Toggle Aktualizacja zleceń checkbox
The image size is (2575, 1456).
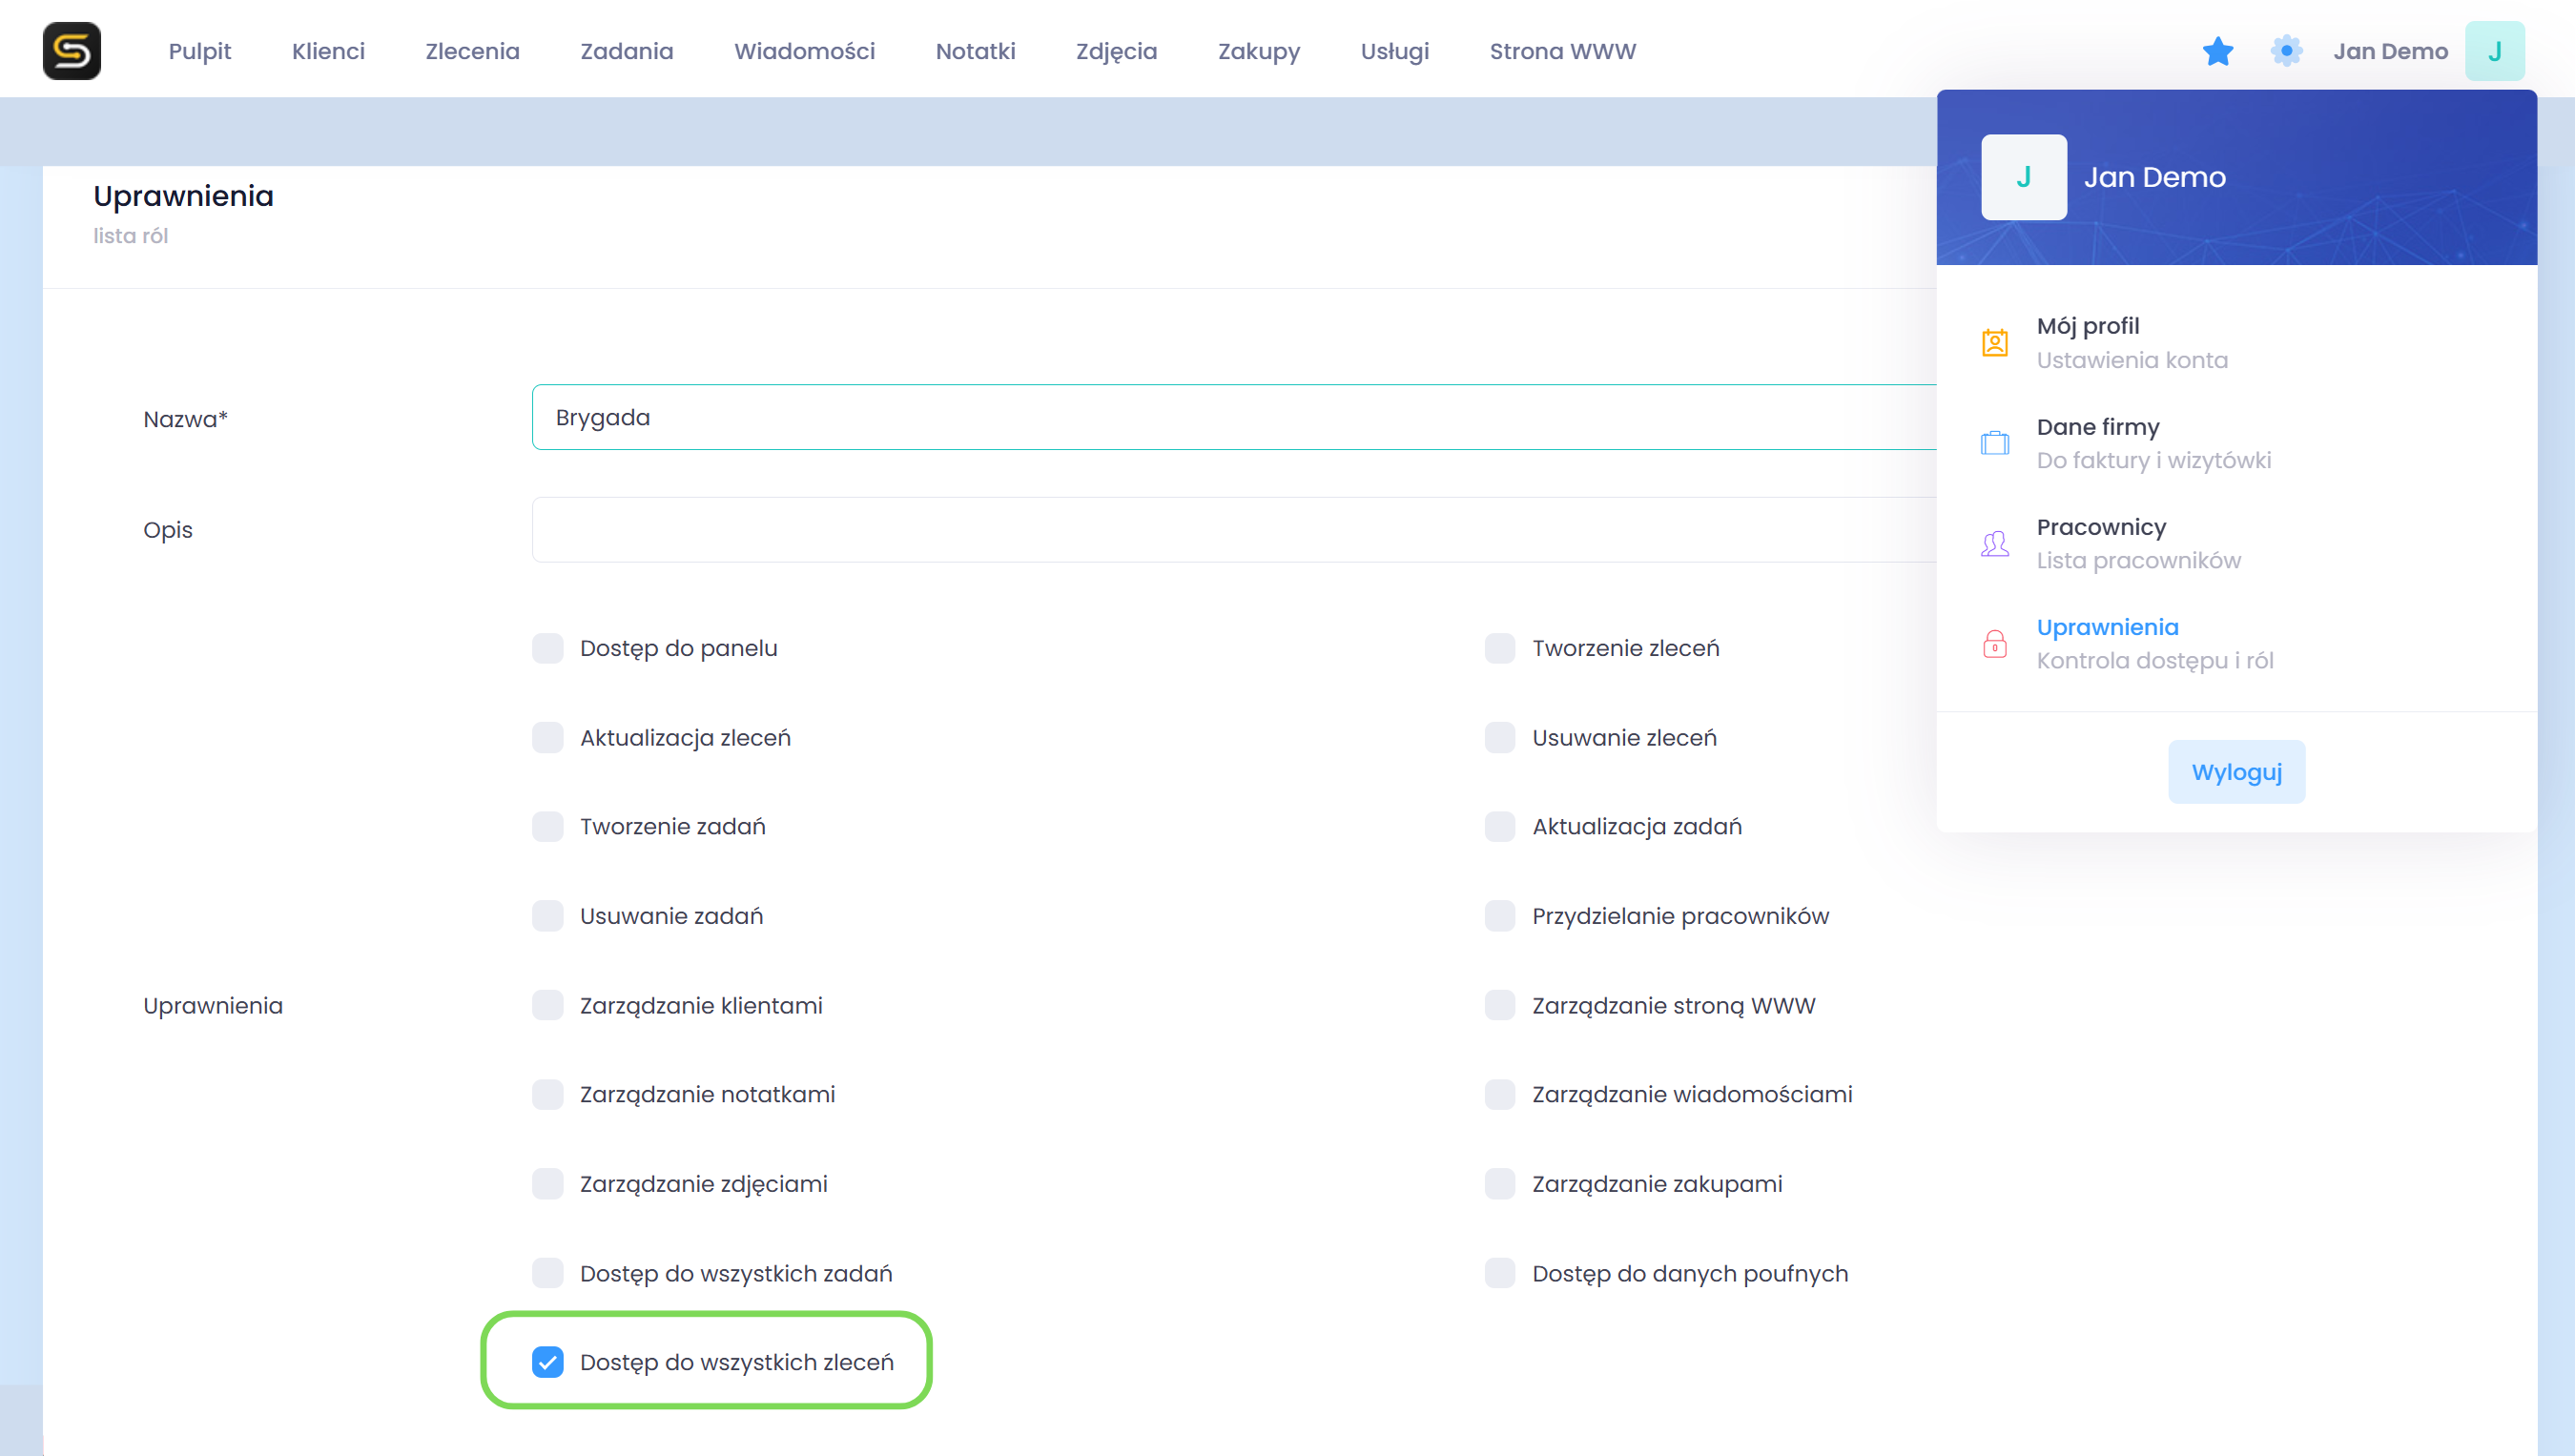click(x=547, y=738)
